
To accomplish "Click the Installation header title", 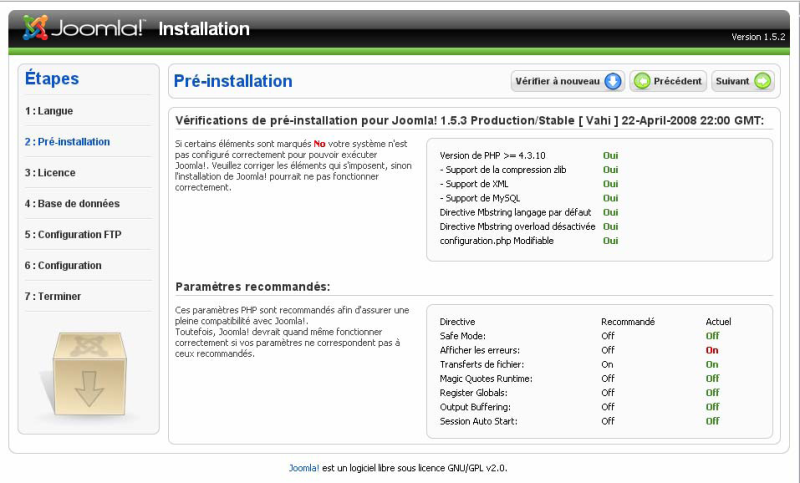I will point(204,29).
